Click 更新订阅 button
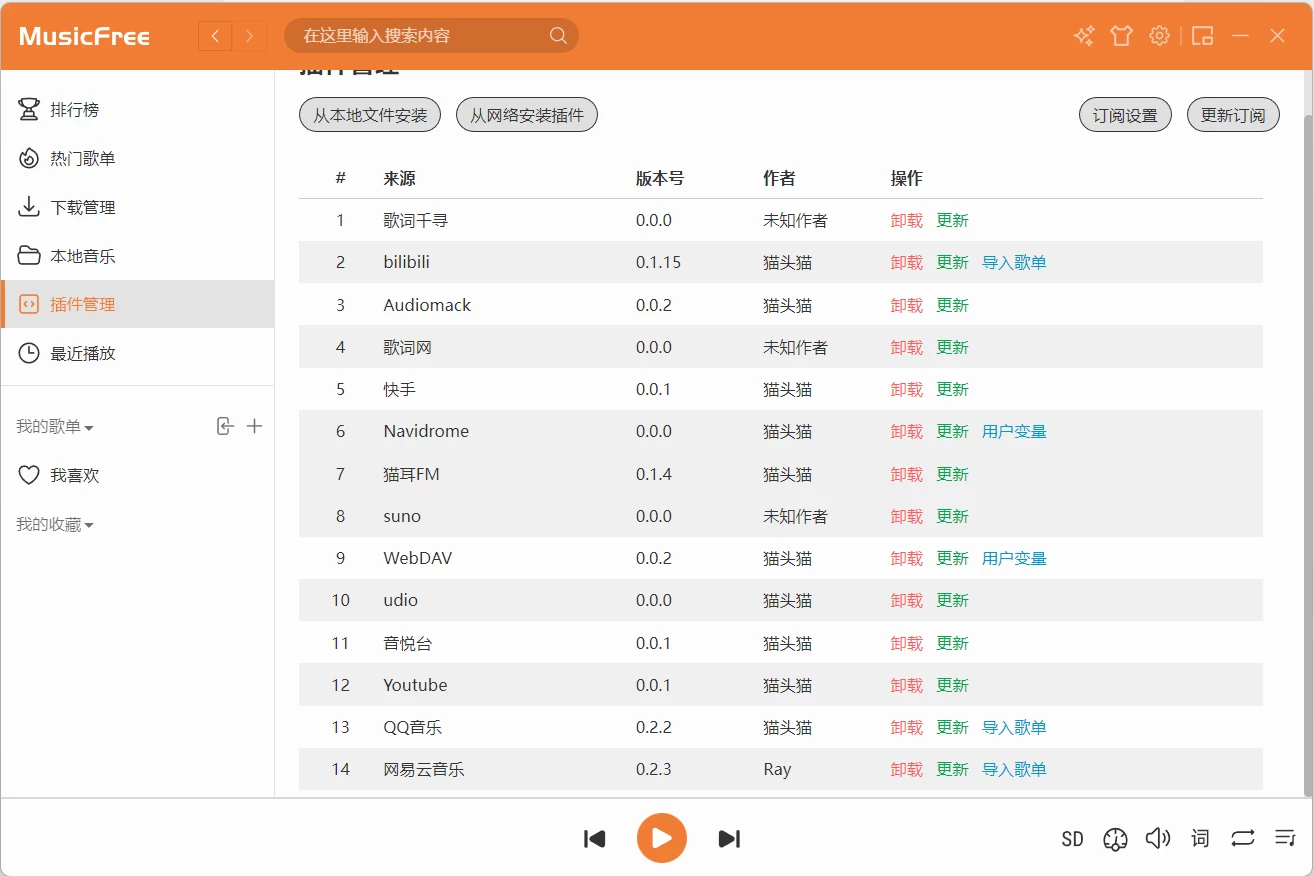This screenshot has height=876, width=1314. click(1233, 115)
